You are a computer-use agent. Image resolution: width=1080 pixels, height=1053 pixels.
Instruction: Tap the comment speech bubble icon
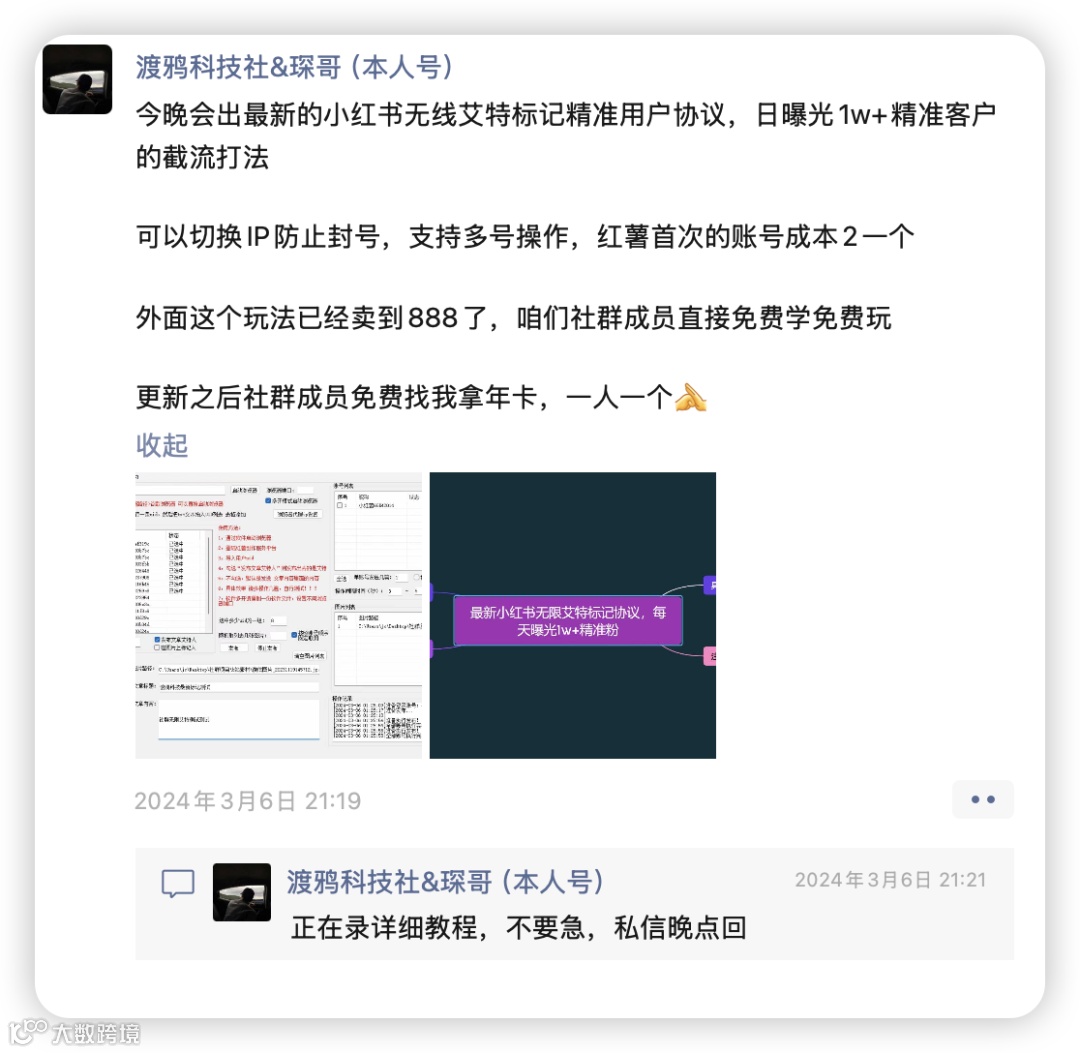point(178,884)
